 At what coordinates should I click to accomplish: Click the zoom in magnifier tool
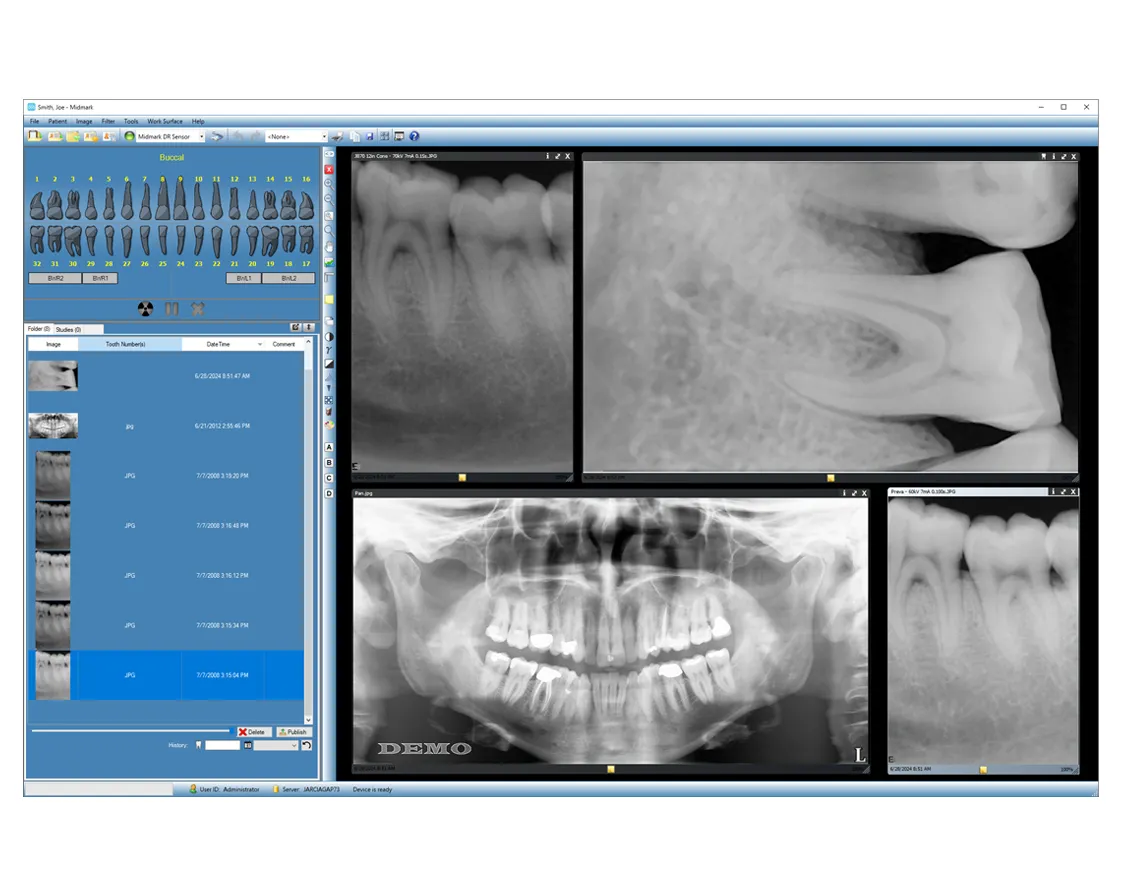[329, 185]
